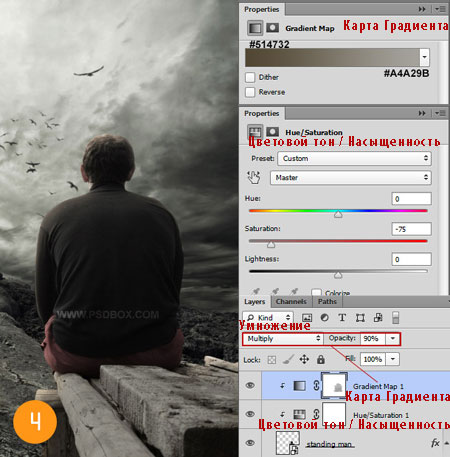
Task: Enable the Reverse checkbox
Action: [250, 92]
